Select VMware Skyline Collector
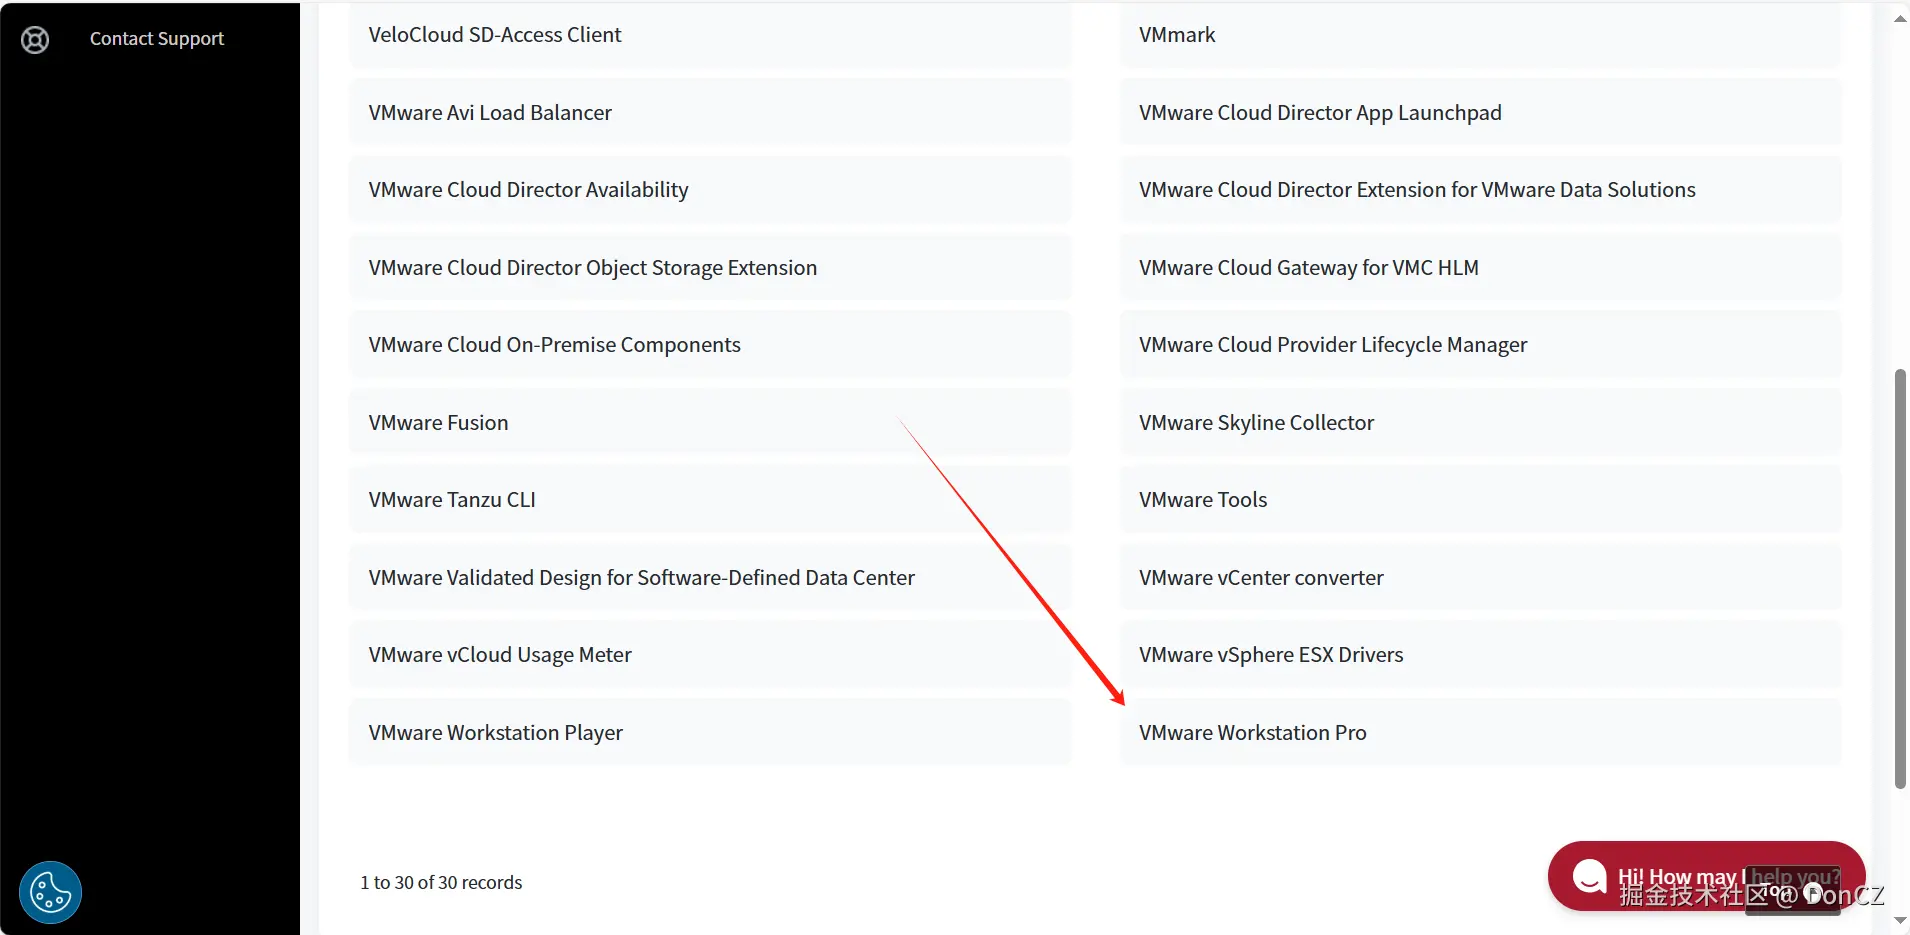This screenshot has height=935, width=1910. (x=1256, y=423)
